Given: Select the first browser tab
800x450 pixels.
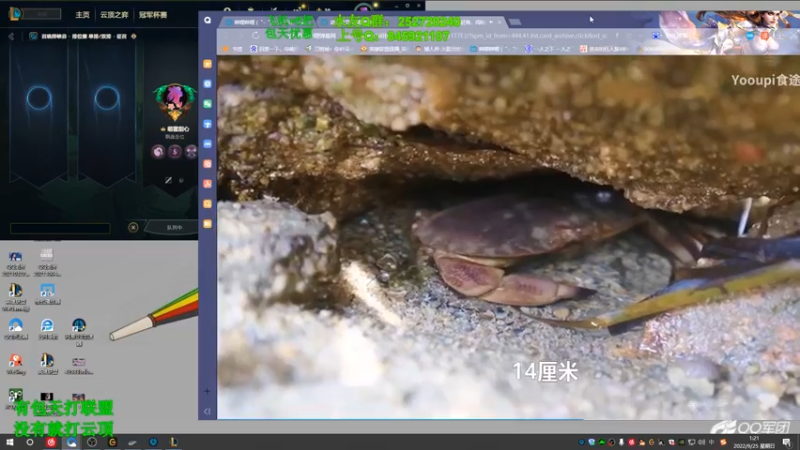Looking at the screenshot, I should pos(268,22).
